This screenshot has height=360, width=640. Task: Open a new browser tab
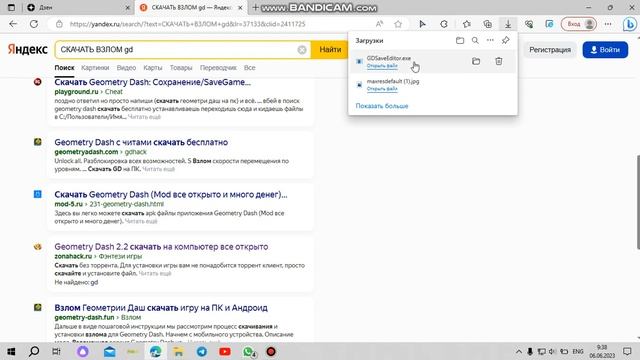(x=255, y=7)
